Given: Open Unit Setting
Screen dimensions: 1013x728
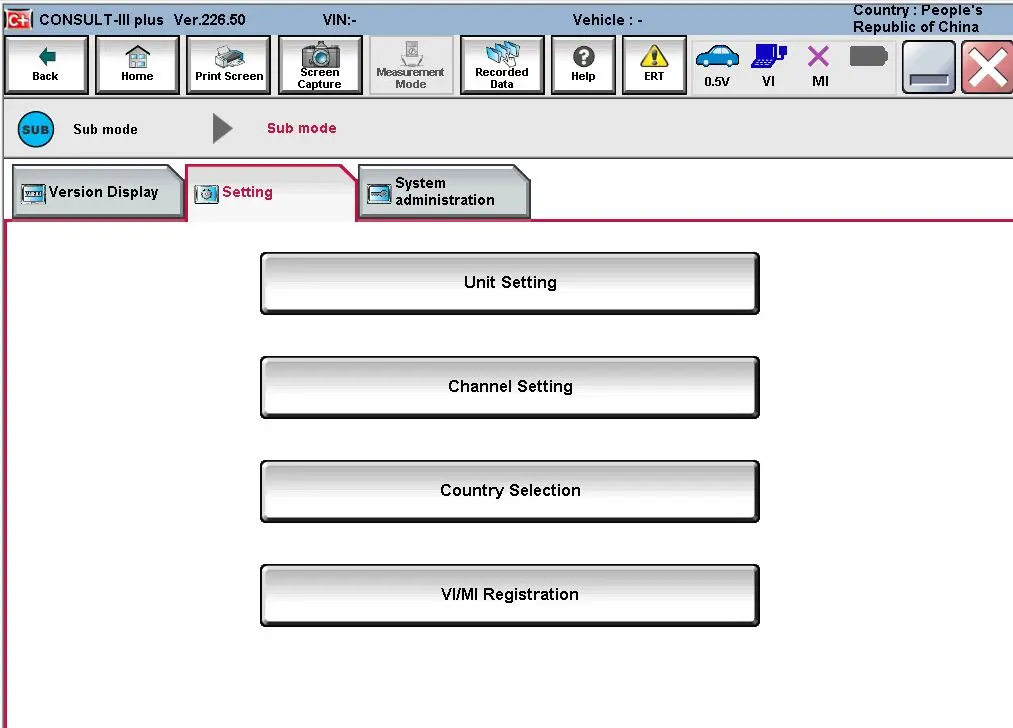Looking at the screenshot, I should (510, 283).
